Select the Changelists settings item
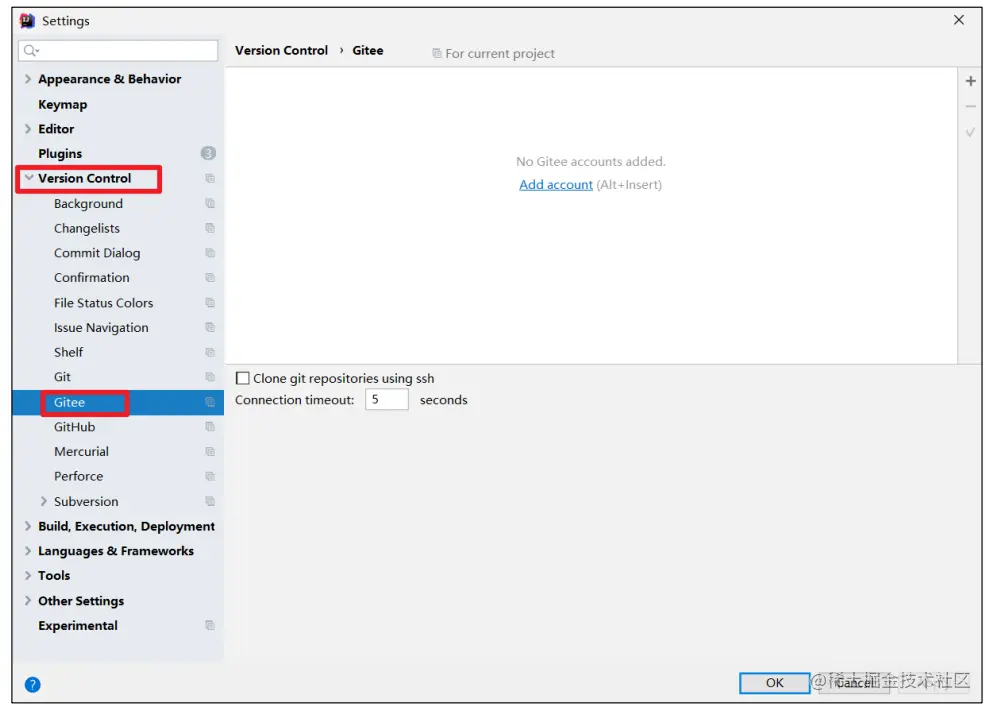 [x=87, y=228]
